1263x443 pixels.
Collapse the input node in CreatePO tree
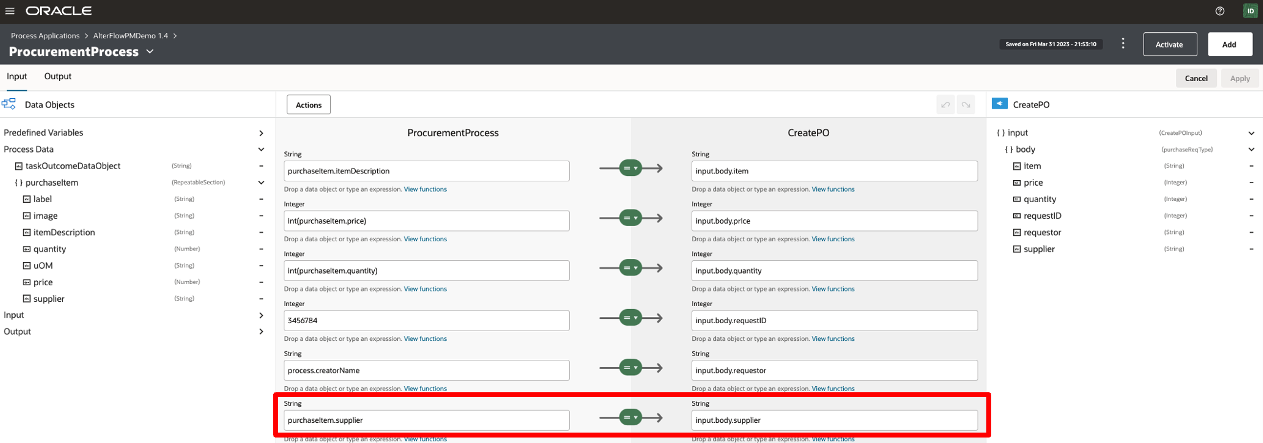[x=1250, y=133]
